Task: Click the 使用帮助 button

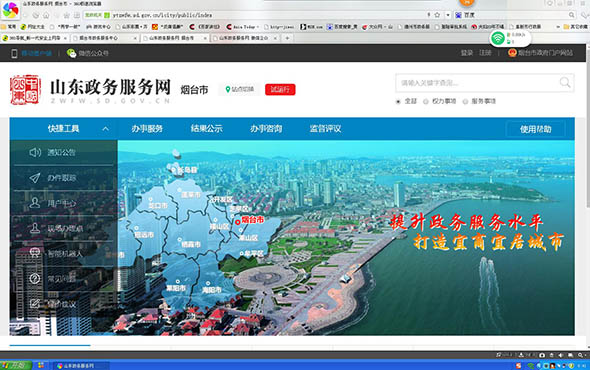Action: [x=535, y=129]
